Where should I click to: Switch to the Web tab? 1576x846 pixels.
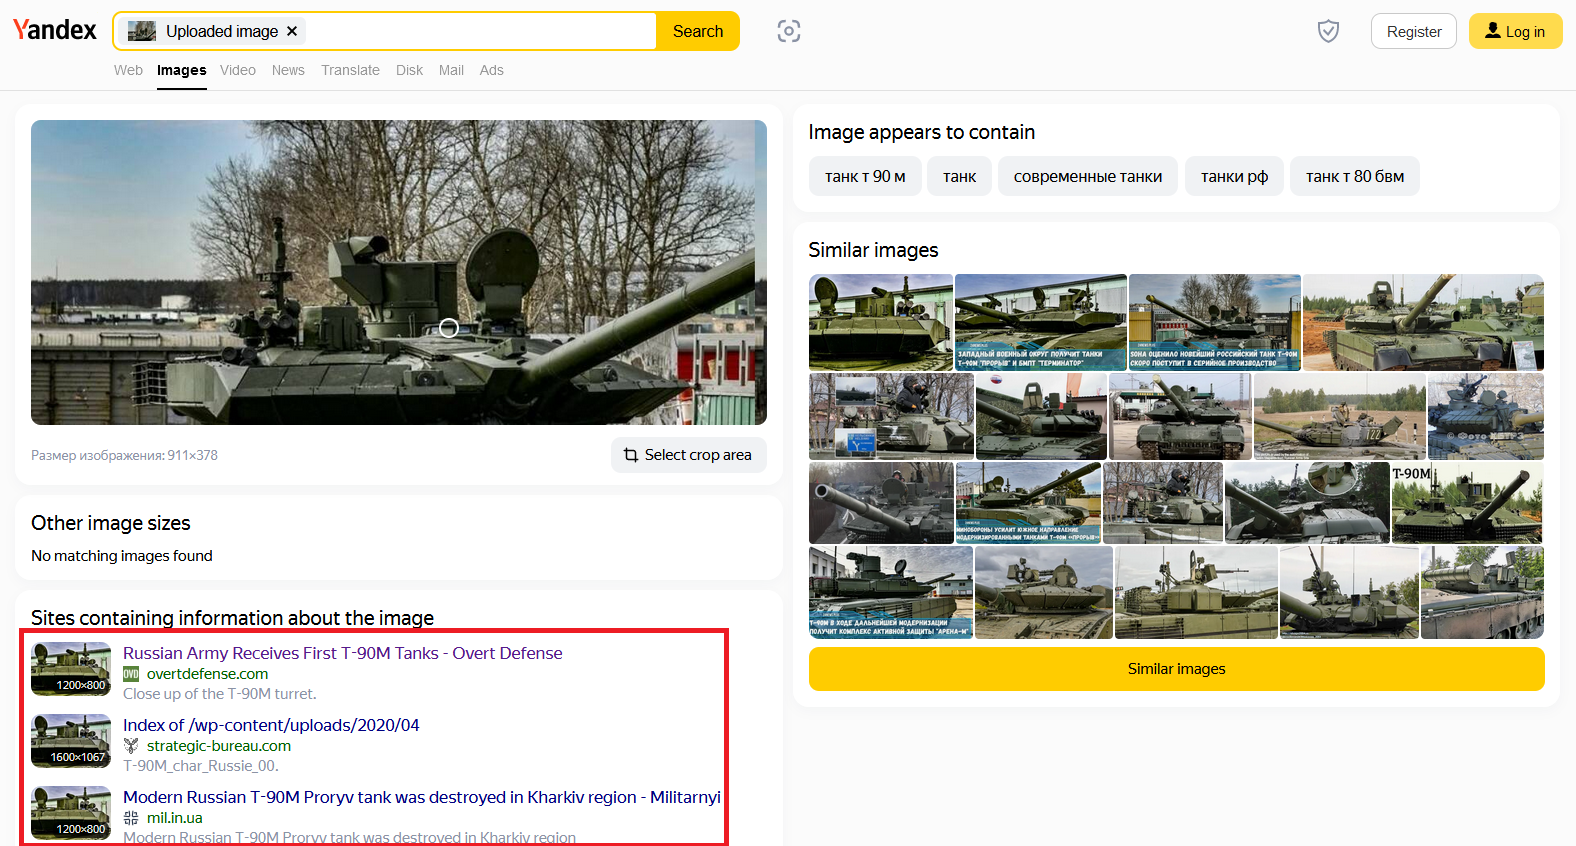pyautogui.click(x=128, y=70)
